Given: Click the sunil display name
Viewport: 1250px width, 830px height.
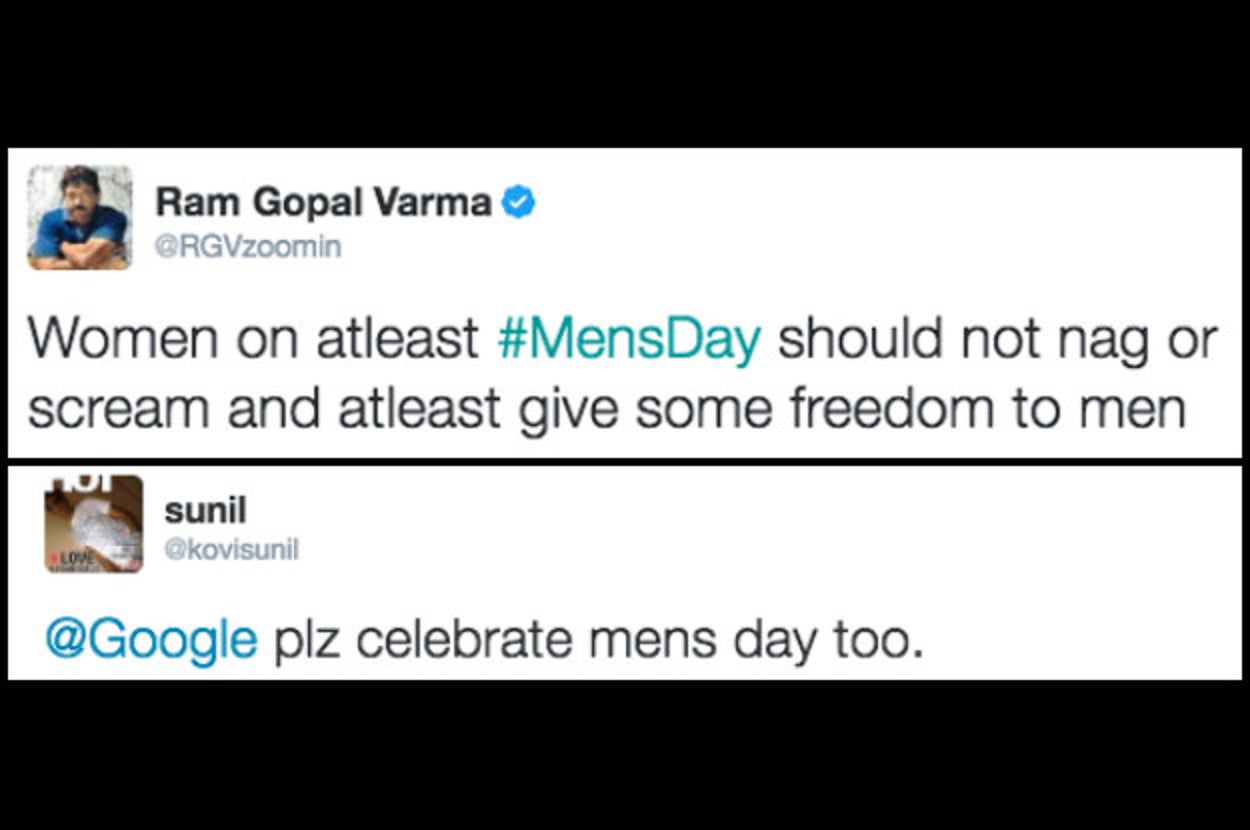Looking at the screenshot, I should 205,511.
